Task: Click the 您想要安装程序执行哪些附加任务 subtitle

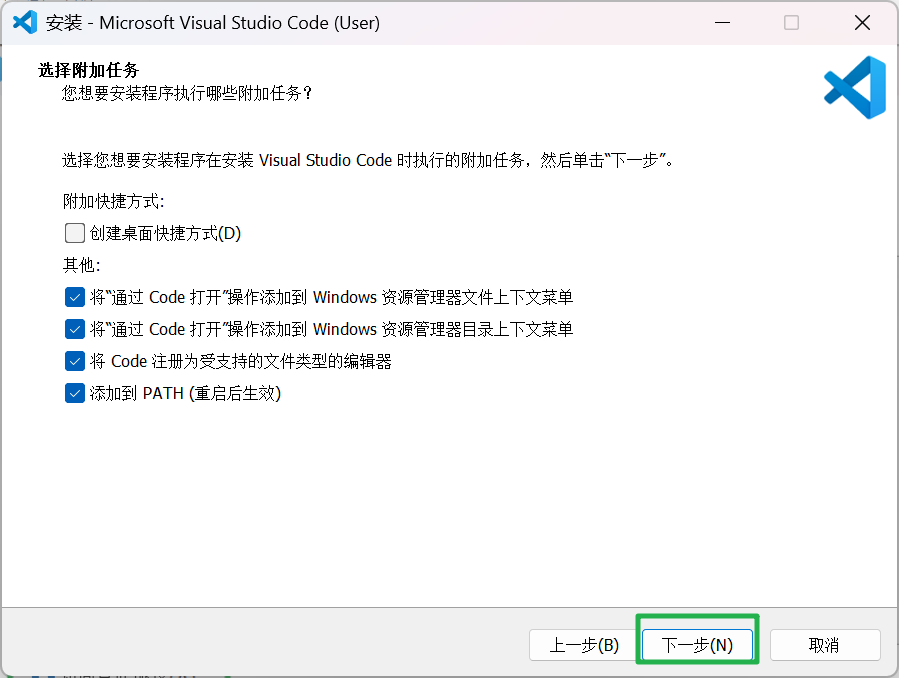Action: click(187, 93)
